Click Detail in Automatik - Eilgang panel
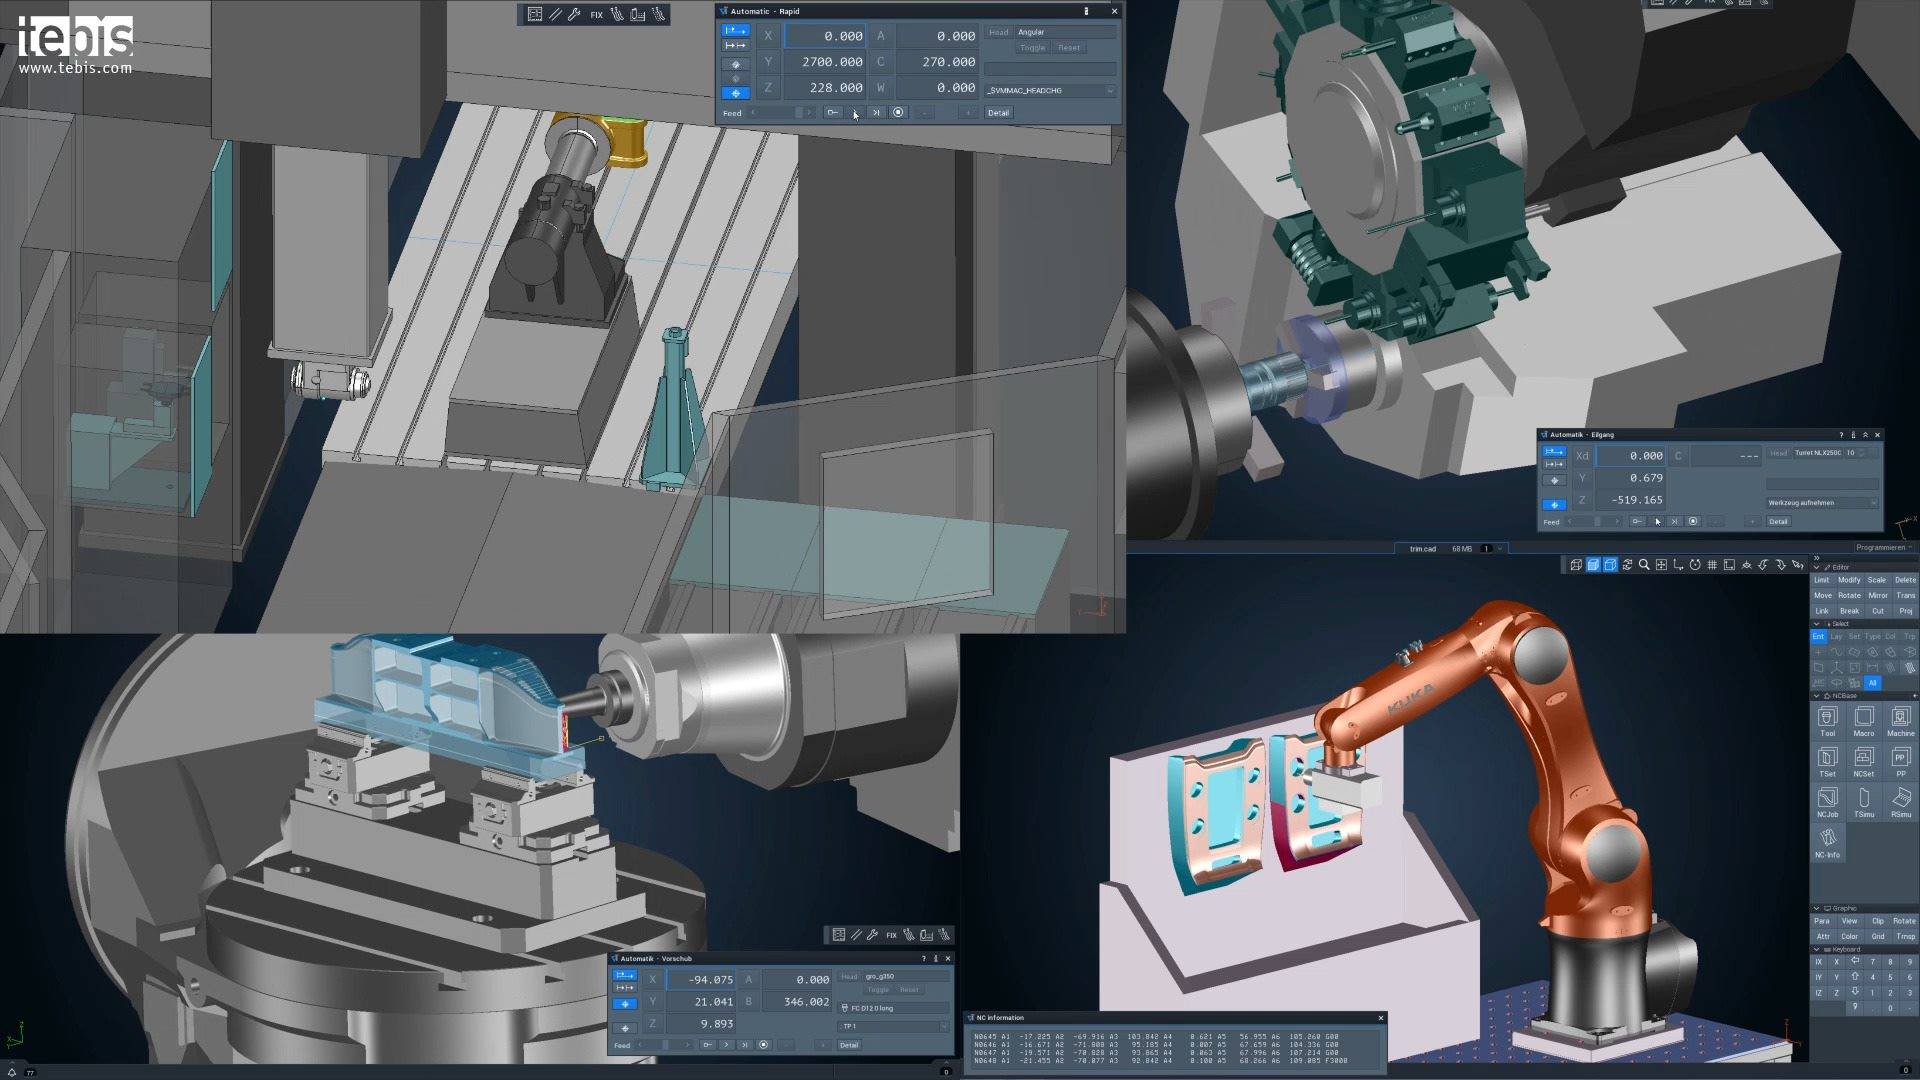This screenshot has width=1920, height=1080. pyautogui.click(x=1778, y=522)
